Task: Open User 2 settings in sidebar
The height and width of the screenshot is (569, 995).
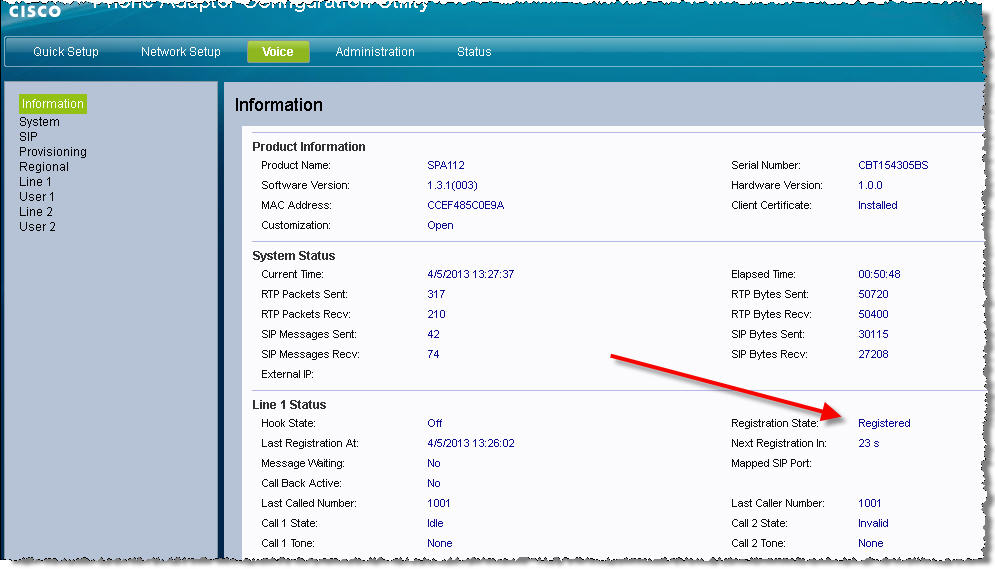Action: [x=37, y=226]
